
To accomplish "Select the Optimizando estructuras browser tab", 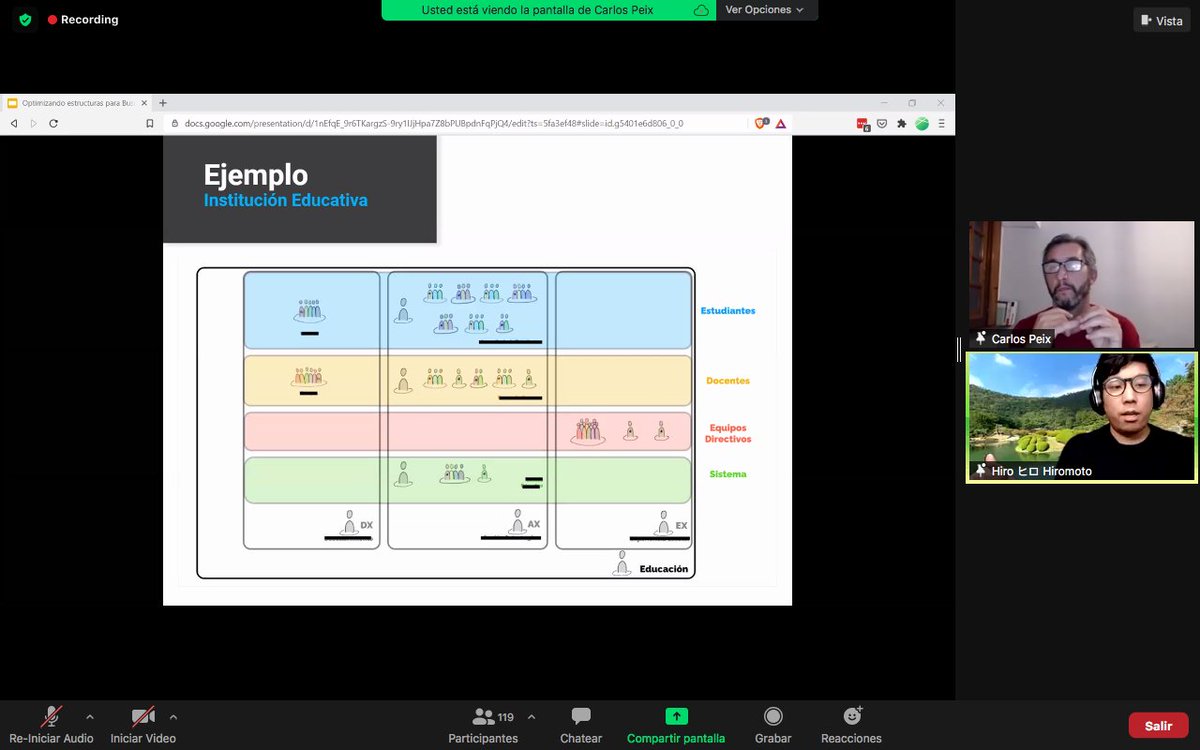I will coord(78,103).
